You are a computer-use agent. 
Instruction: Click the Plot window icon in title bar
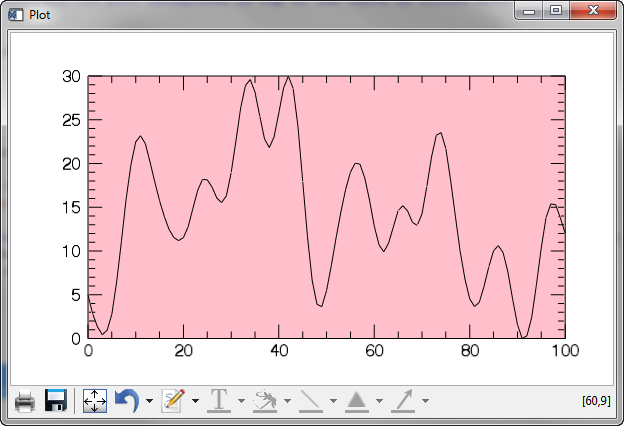click(15, 14)
